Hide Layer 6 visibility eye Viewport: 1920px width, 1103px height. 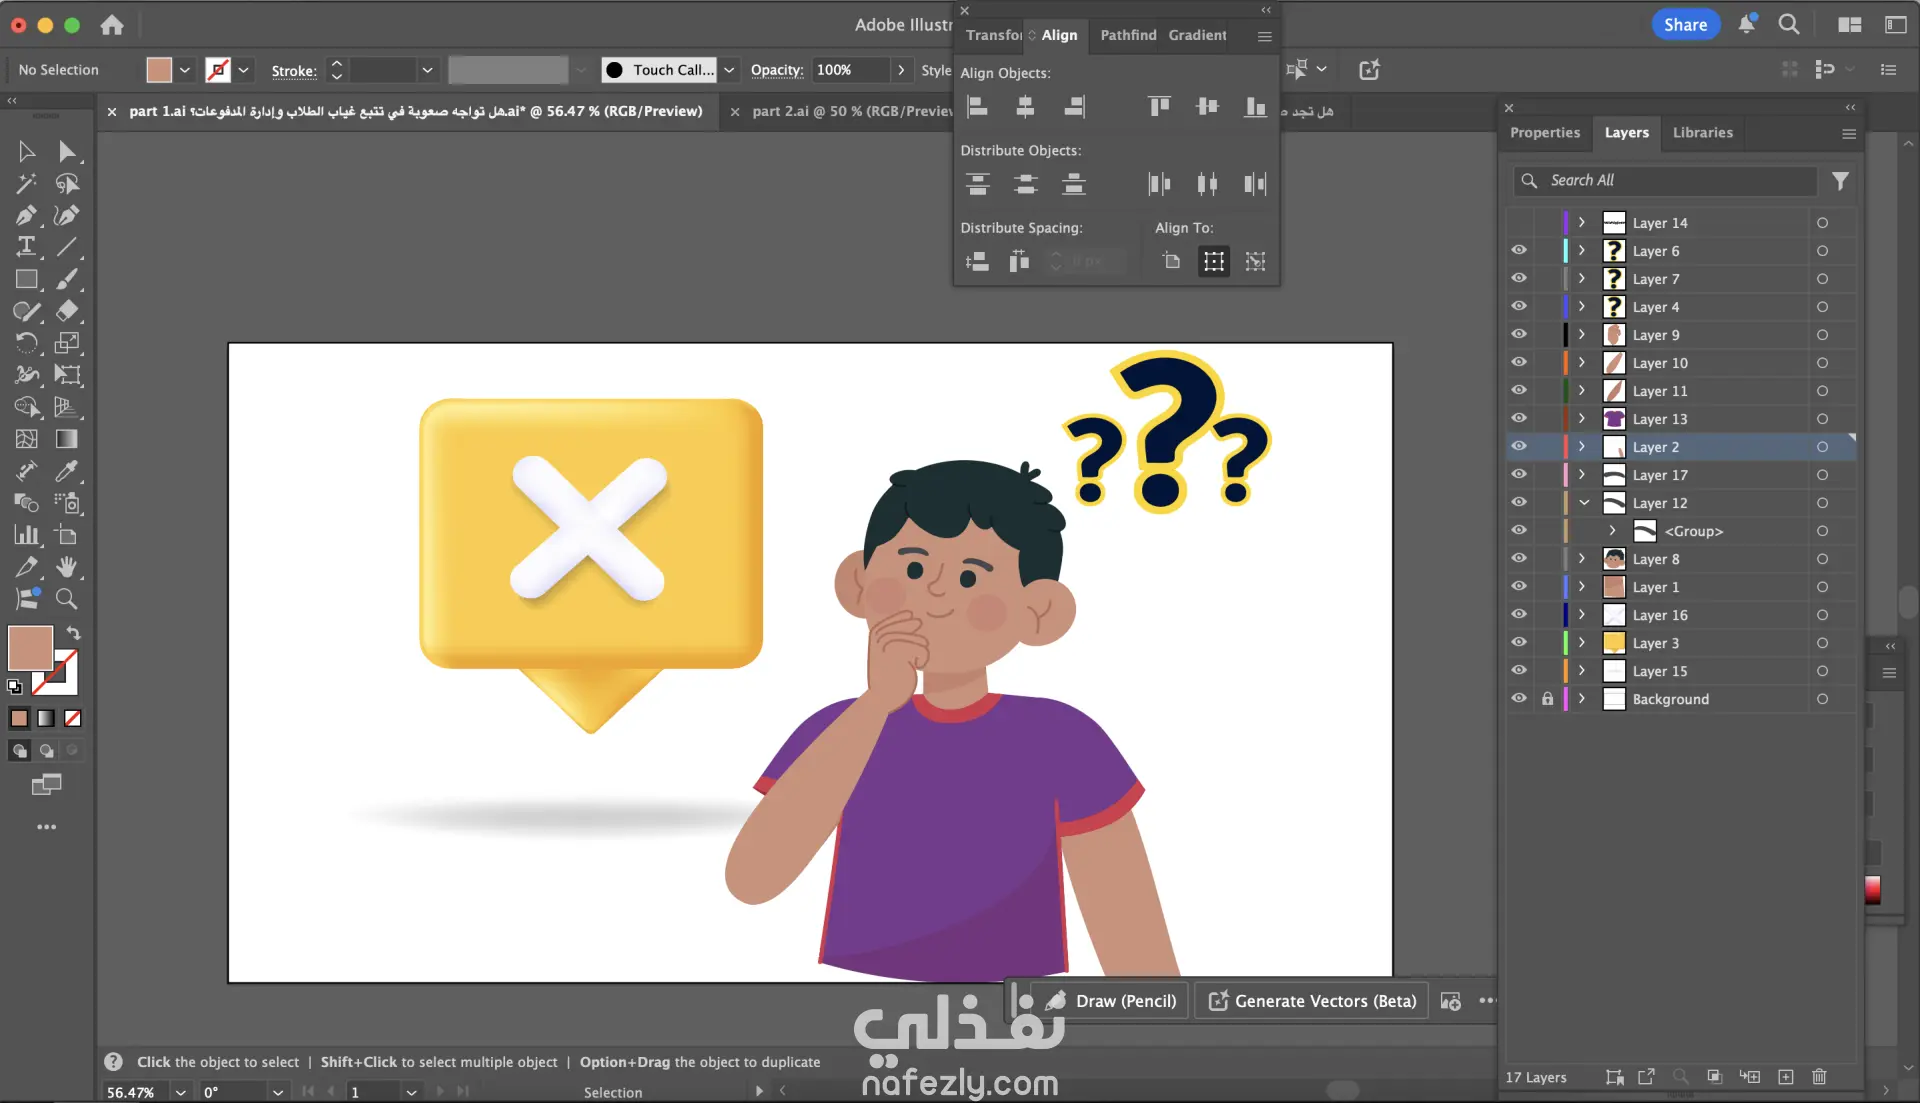(x=1519, y=250)
